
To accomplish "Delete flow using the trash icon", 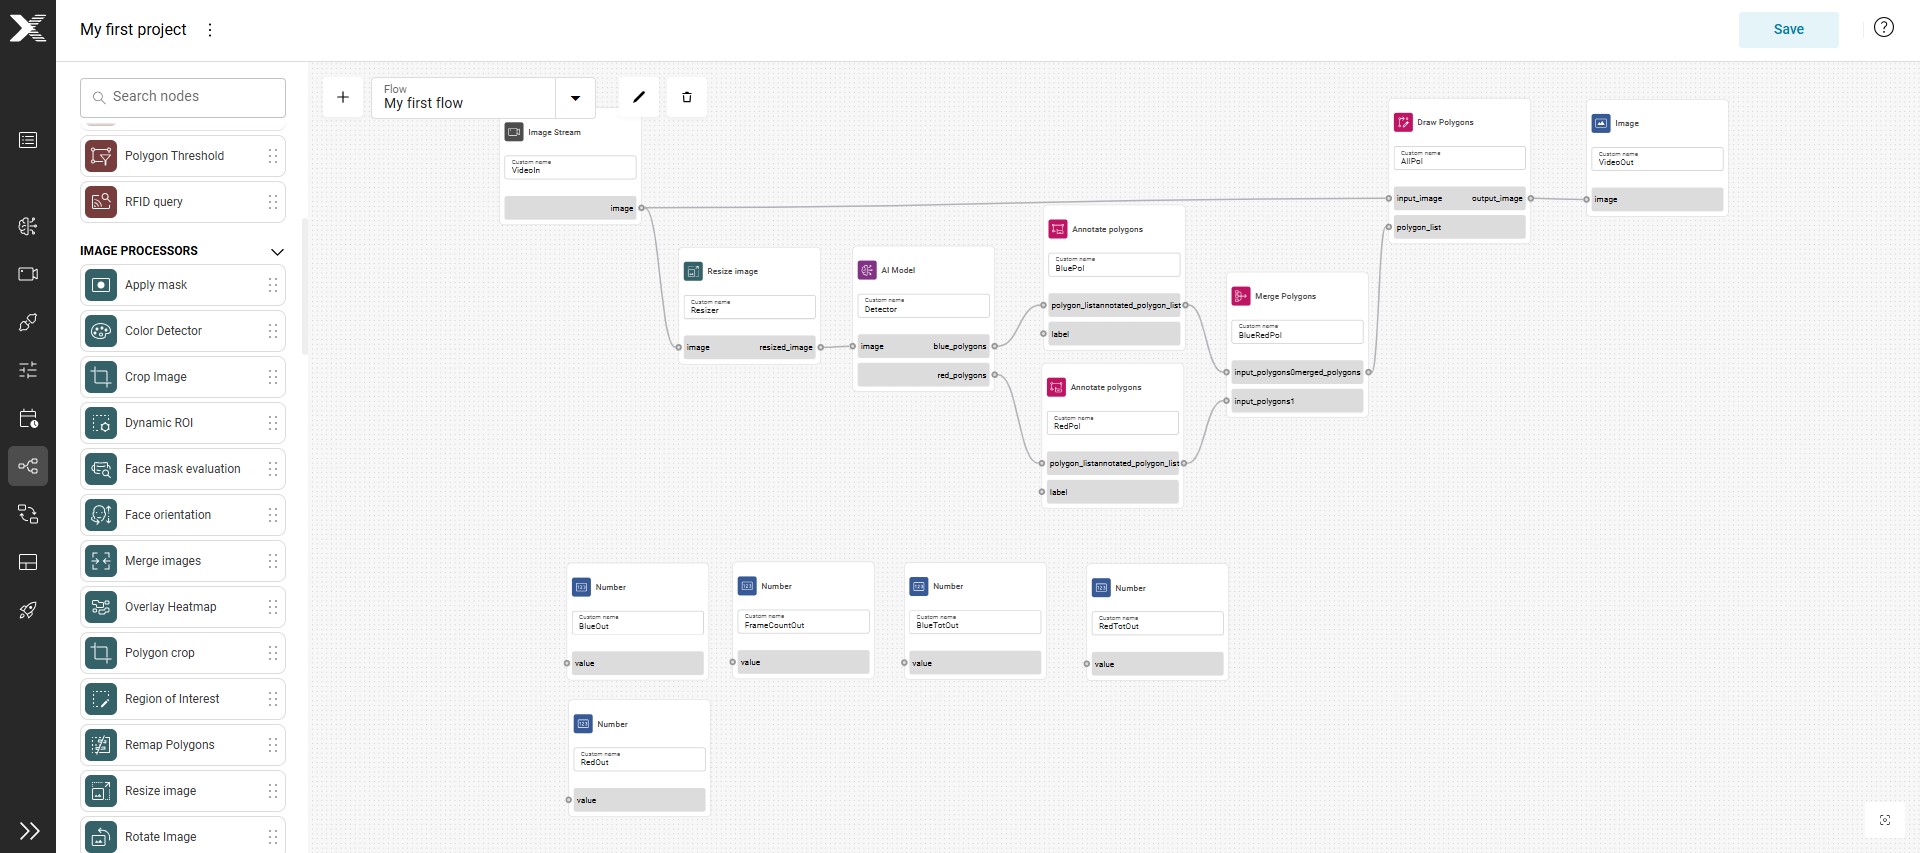I will click(687, 97).
